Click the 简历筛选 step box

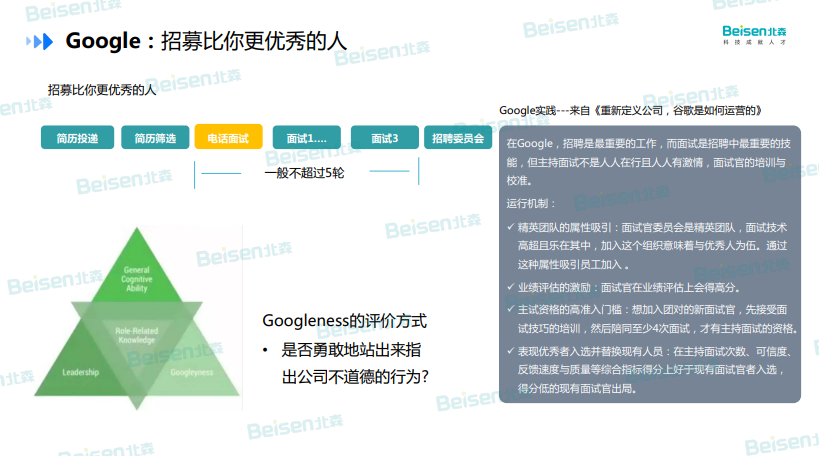tap(155, 138)
